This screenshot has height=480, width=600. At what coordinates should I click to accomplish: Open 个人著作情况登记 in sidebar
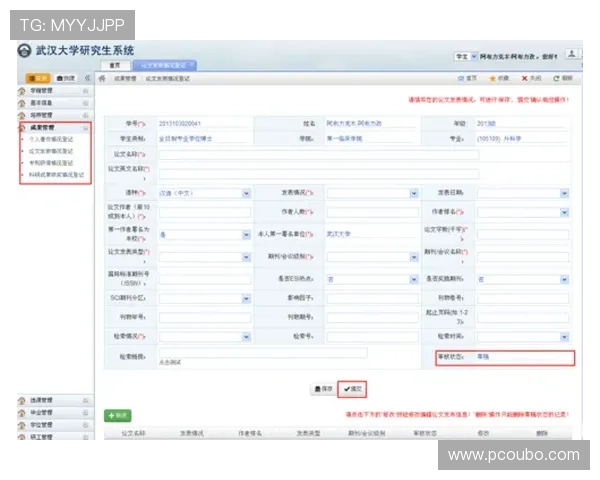[x=51, y=139]
